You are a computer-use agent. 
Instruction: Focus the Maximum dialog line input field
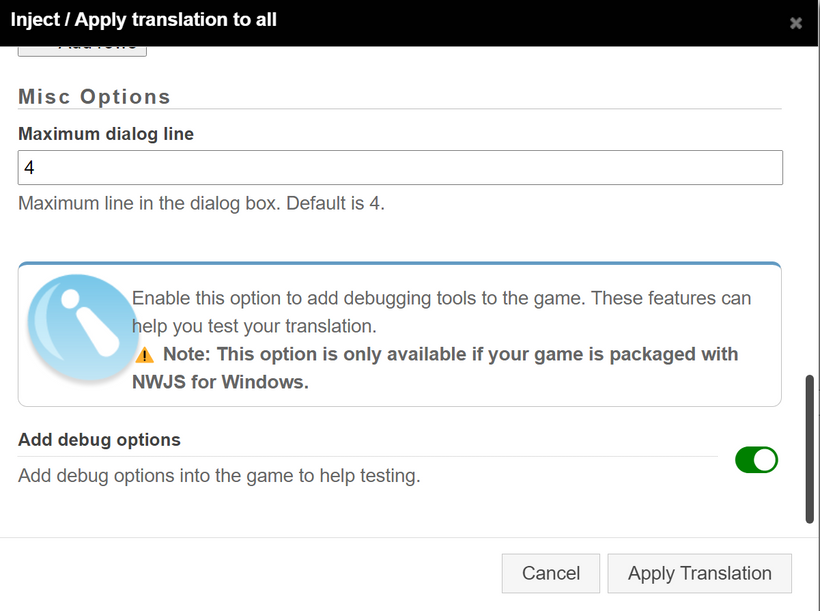tap(400, 168)
